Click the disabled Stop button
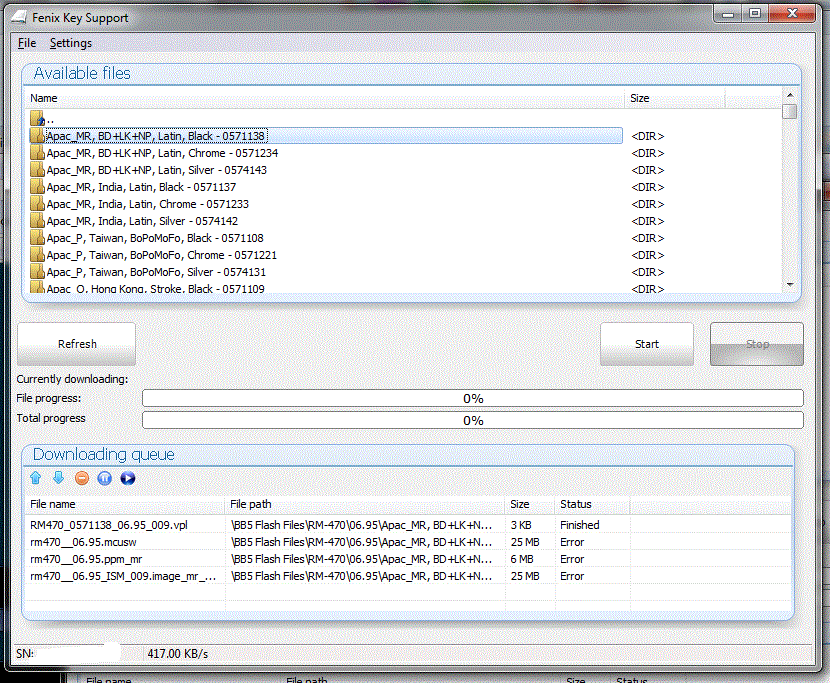The height and width of the screenshot is (683, 830). [x=757, y=344]
